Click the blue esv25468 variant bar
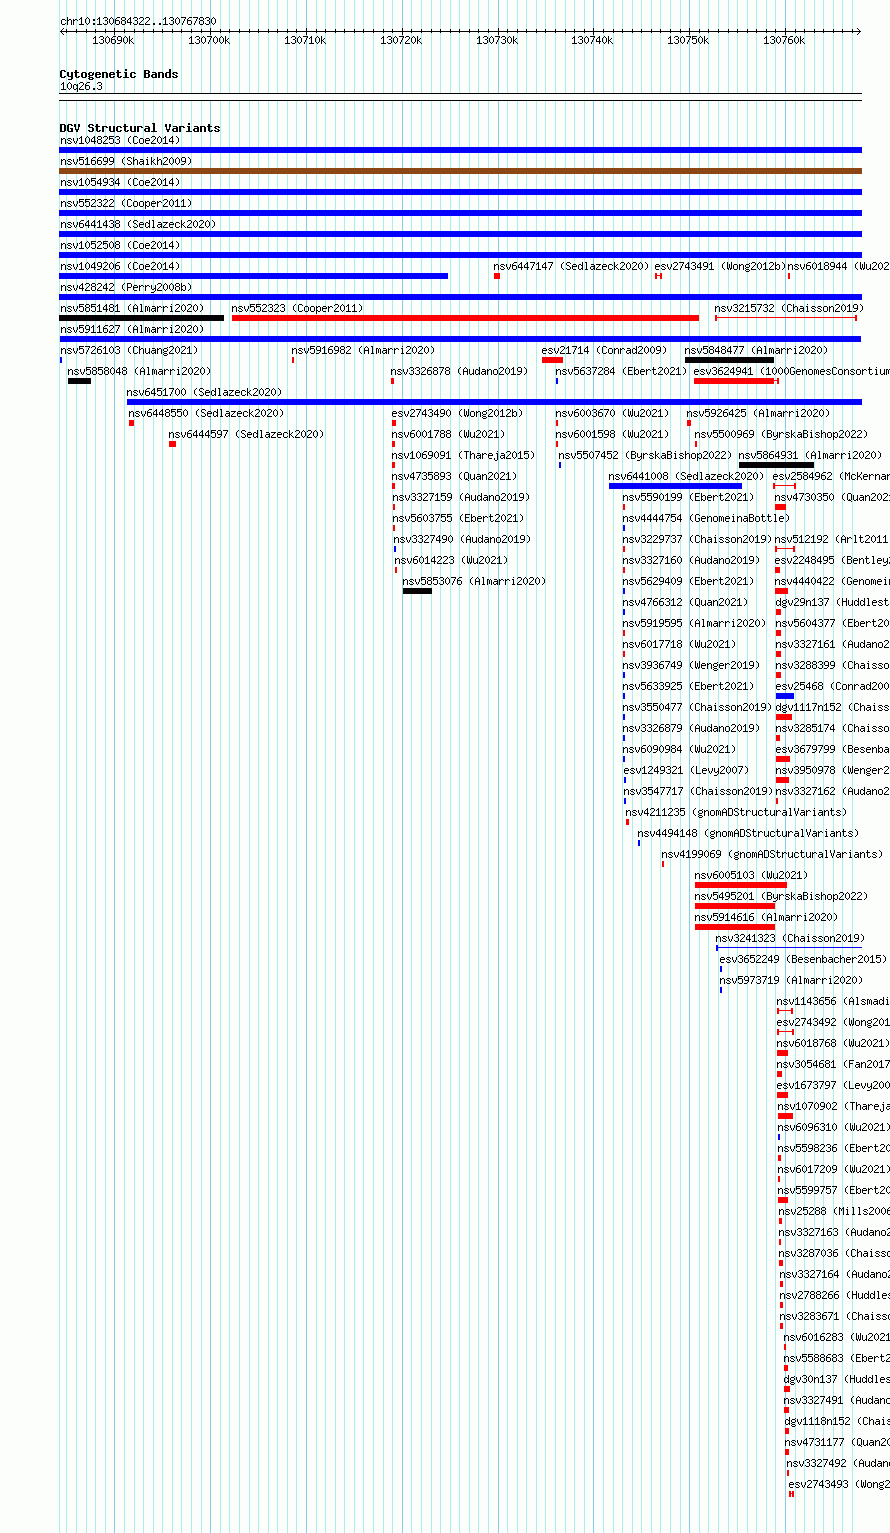Image resolution: width=890 pixels, height=1533 pixels. coord(785,696)
